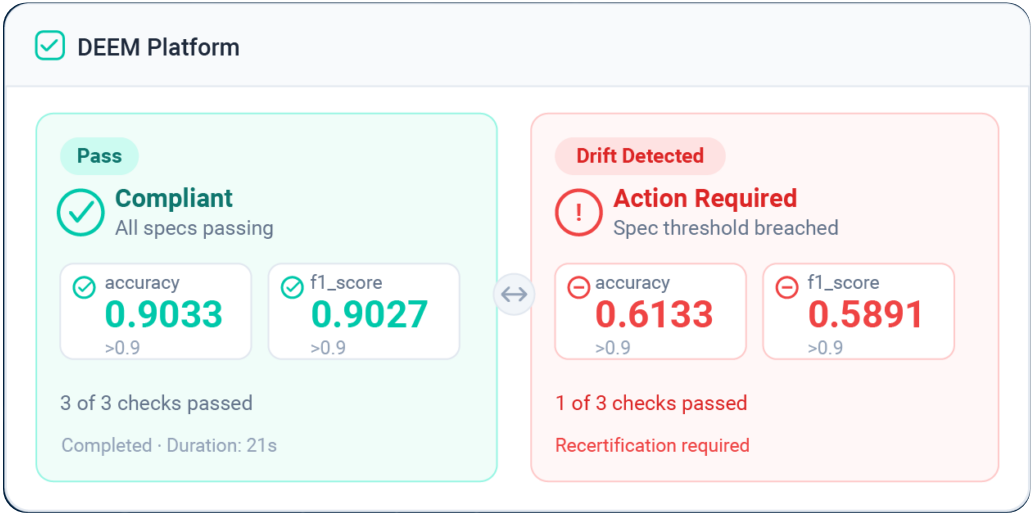Click 'Completed · Duration: 21s' text
This screenshot has width=1034, height=516.
[x=169, y=445]
